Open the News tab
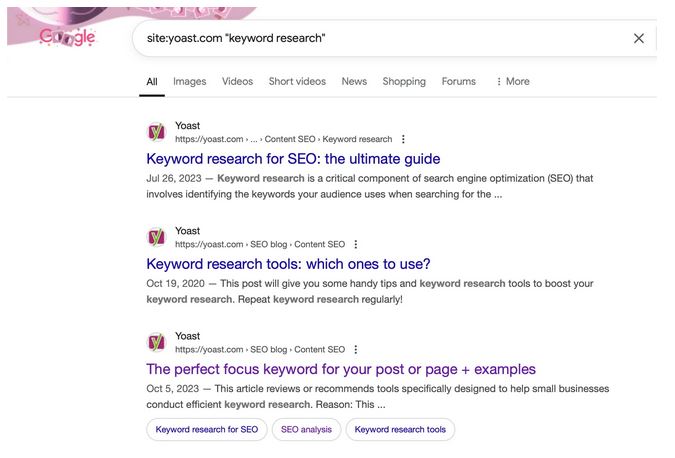The width and height of the screenshot is (675, 458). pyautogui.click(x=354, y=81)
